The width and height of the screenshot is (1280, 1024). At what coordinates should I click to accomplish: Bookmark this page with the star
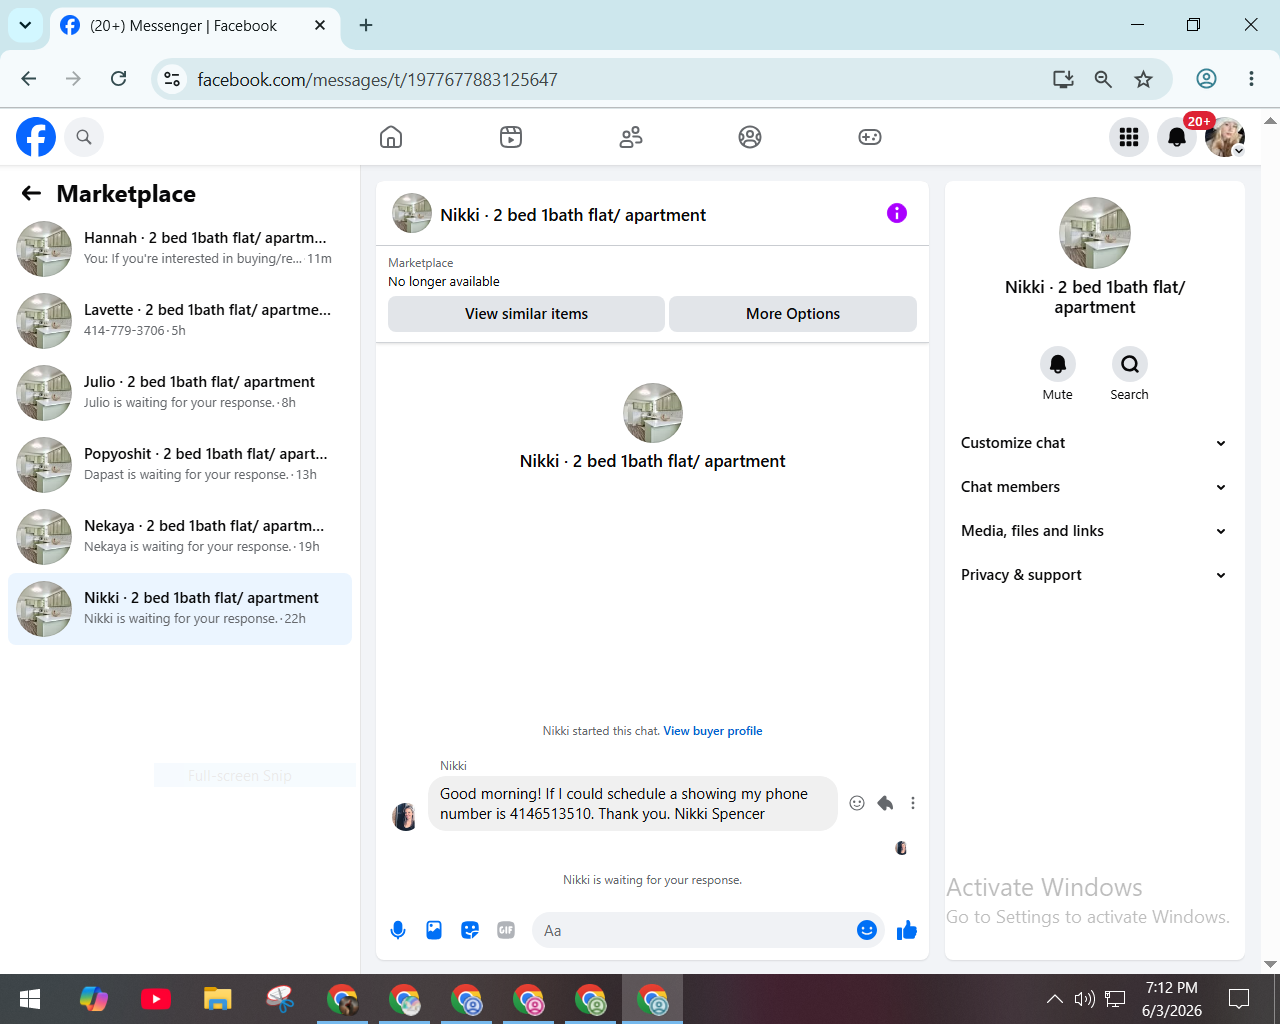(x=1144, y=79)
